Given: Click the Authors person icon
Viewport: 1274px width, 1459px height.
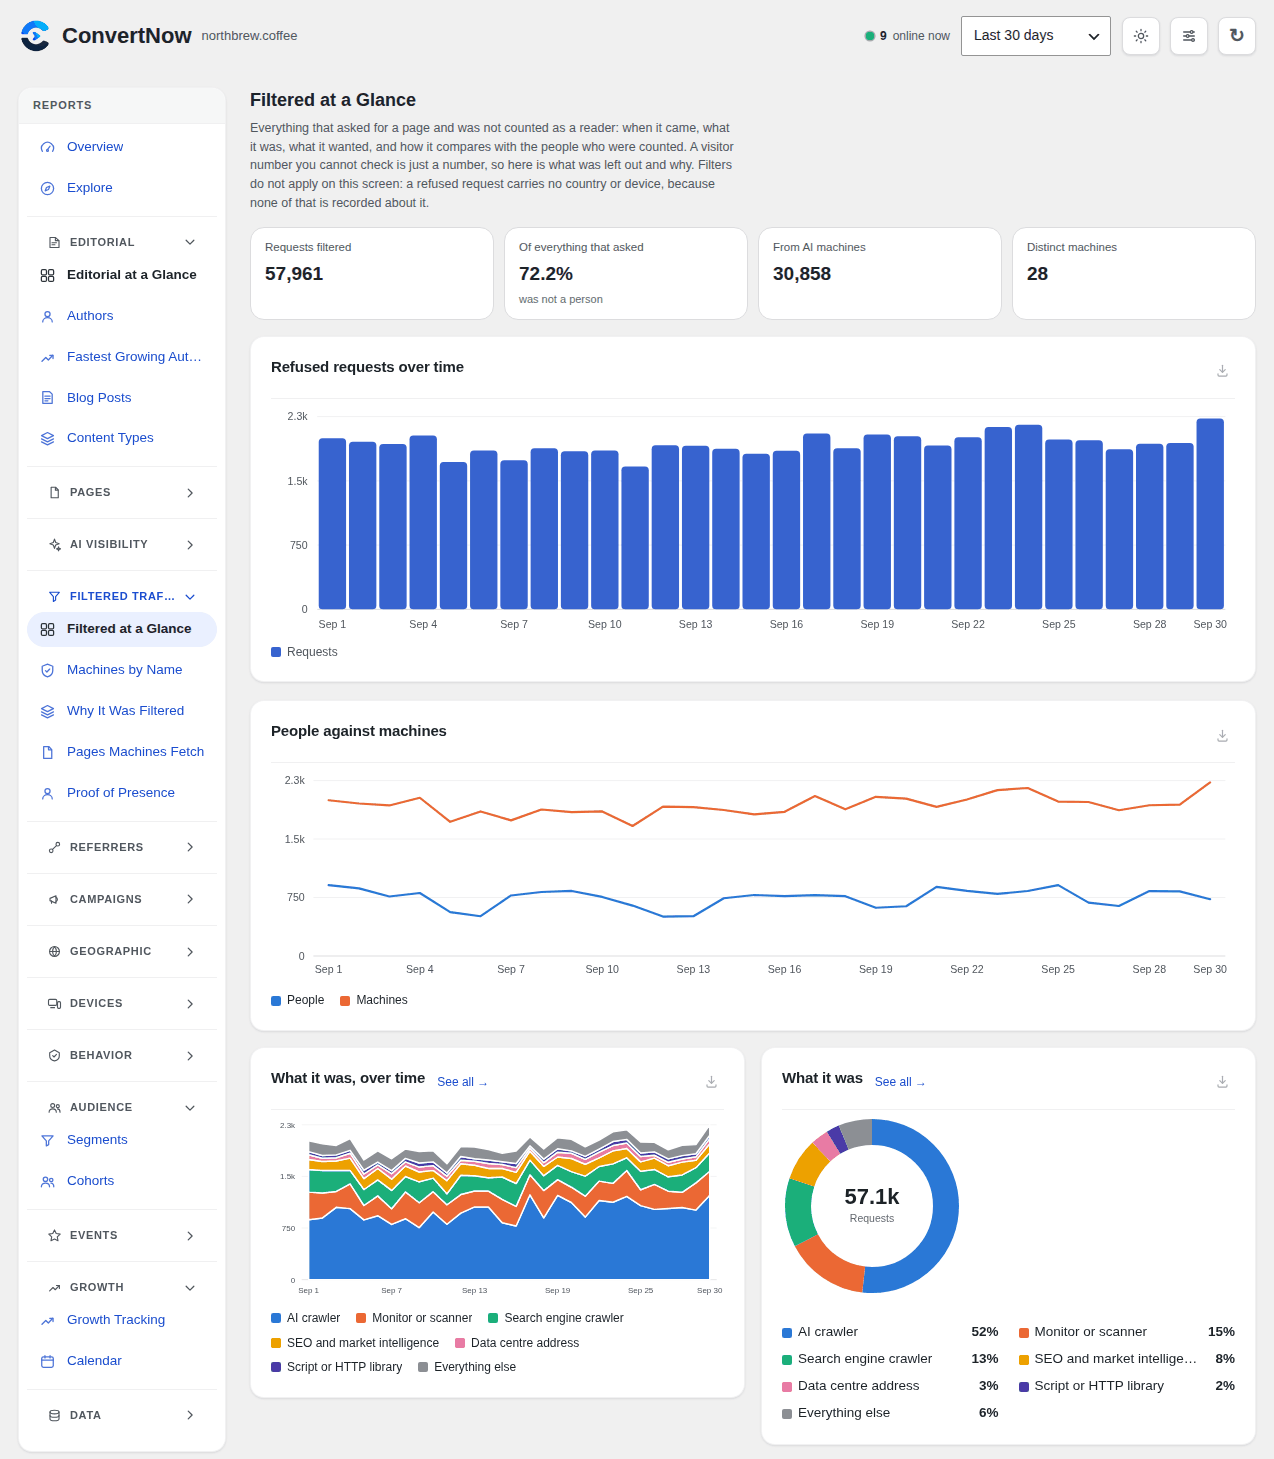Looking at the screenshot, I should click(x=47, y=316).
